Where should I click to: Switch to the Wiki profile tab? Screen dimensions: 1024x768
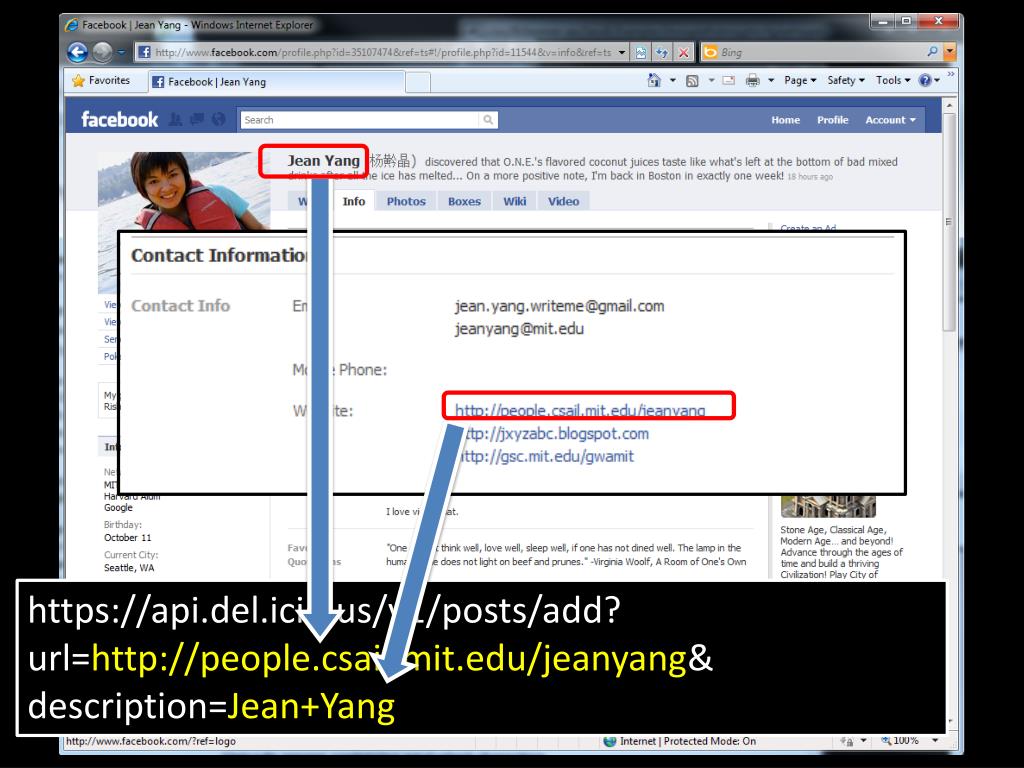[515, 201]
